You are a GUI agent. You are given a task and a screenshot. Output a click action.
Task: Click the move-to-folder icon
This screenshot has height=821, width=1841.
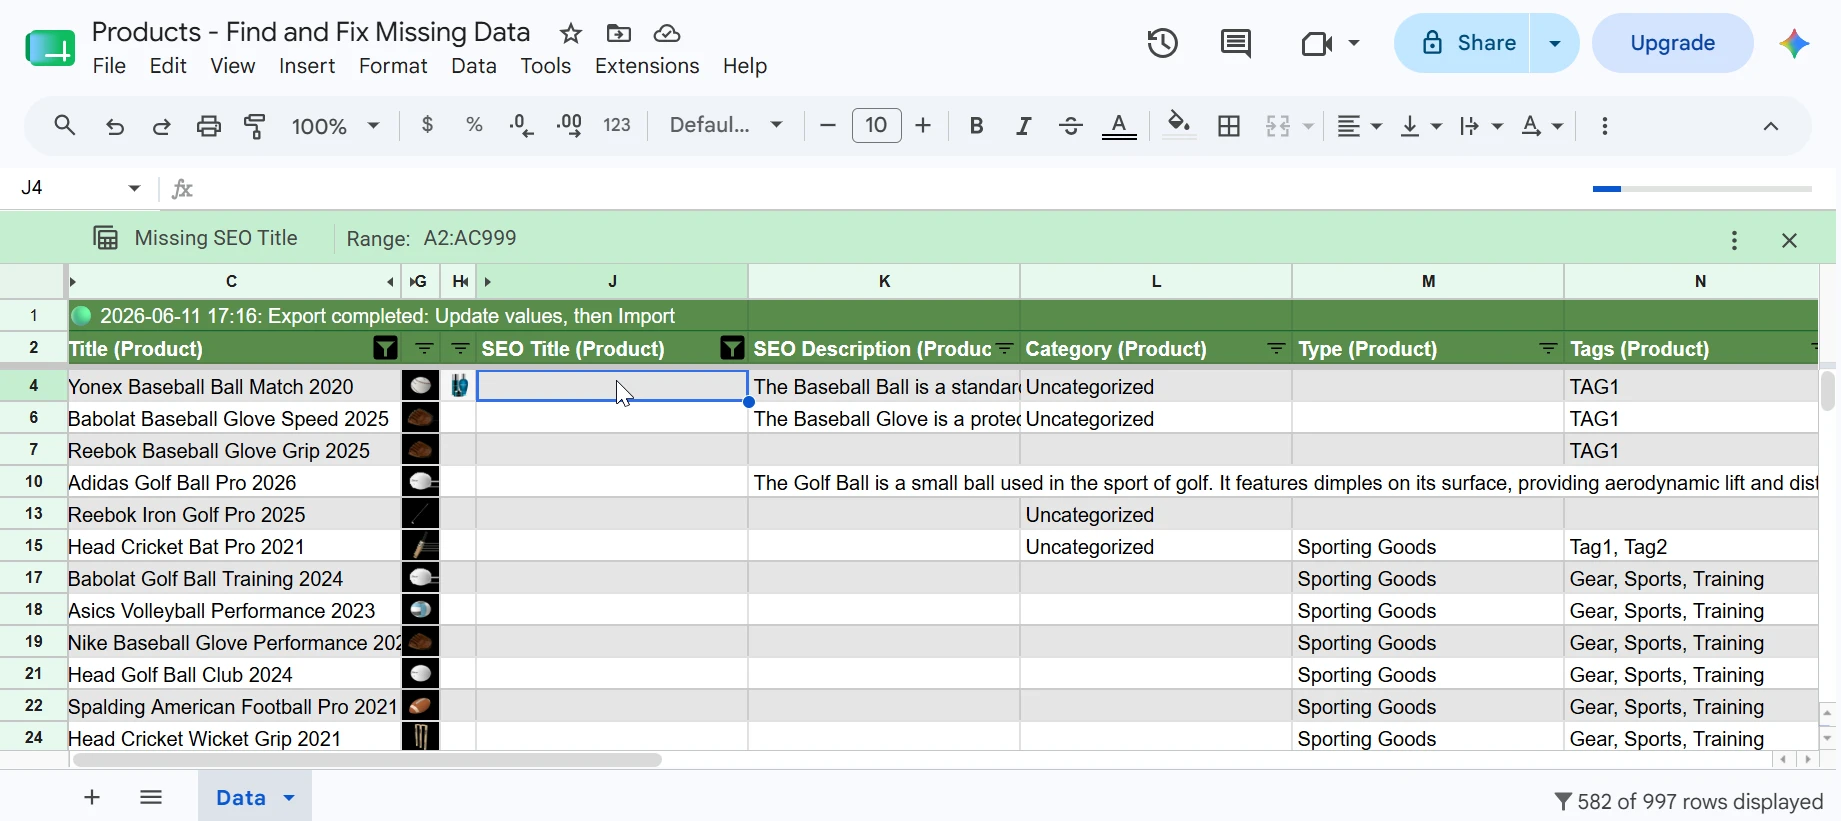coord(619,34)
